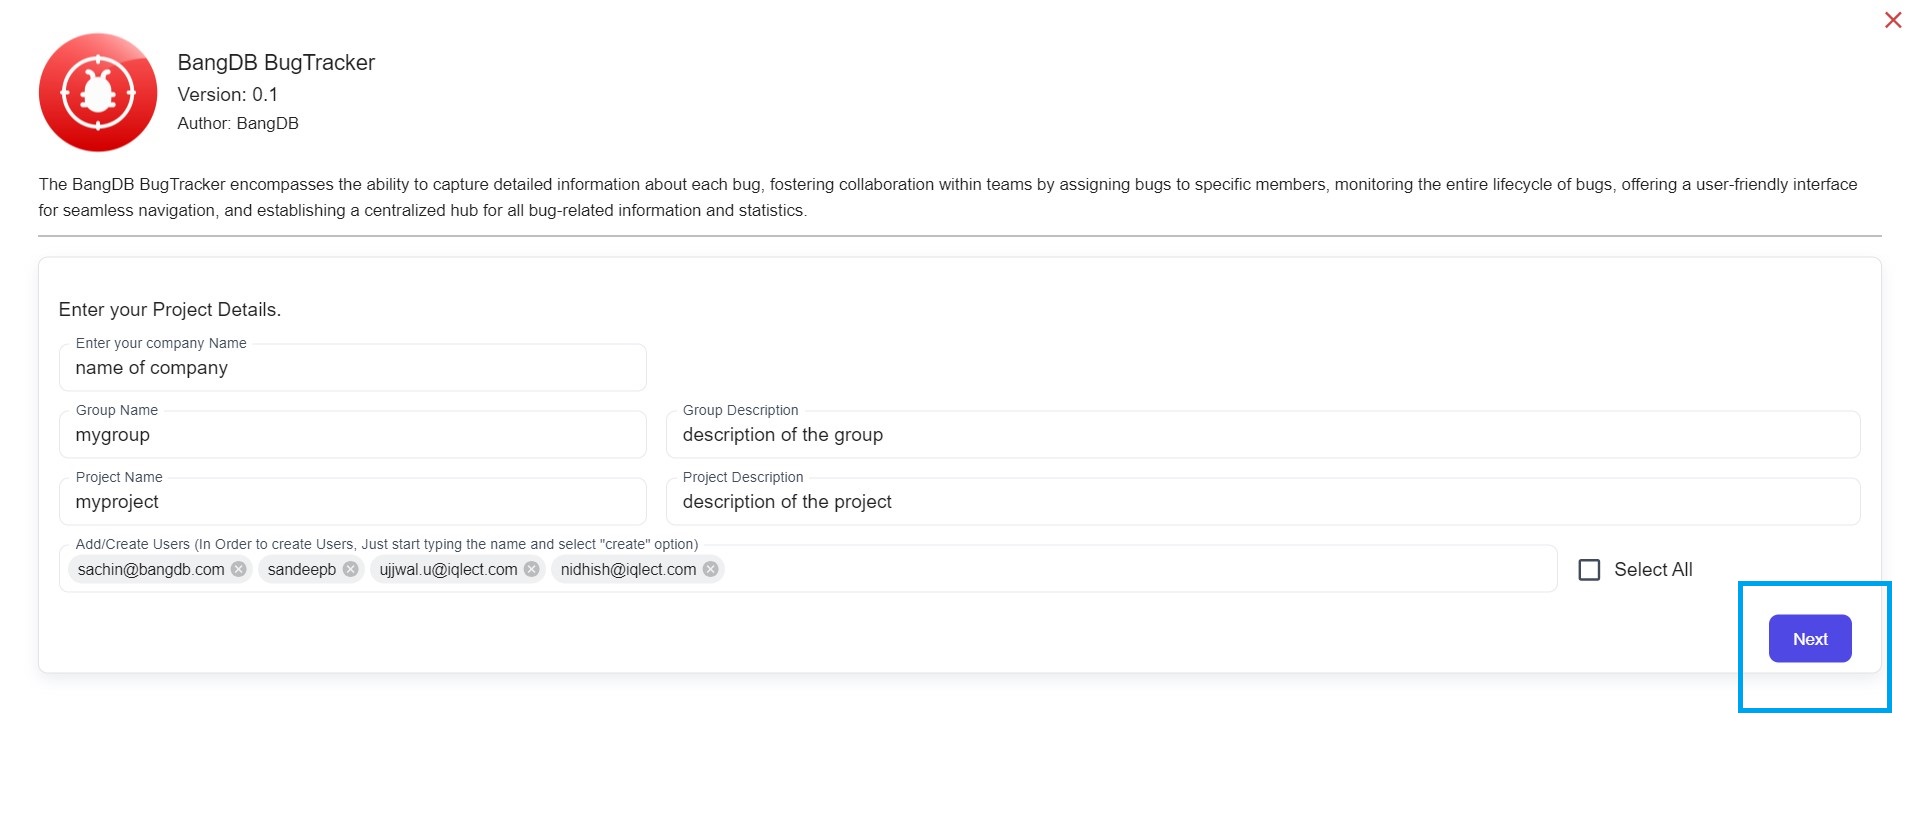This screenshot has height=838, width=1920.
Task: Select the sandeepb chip text
Action: point(302,569)
